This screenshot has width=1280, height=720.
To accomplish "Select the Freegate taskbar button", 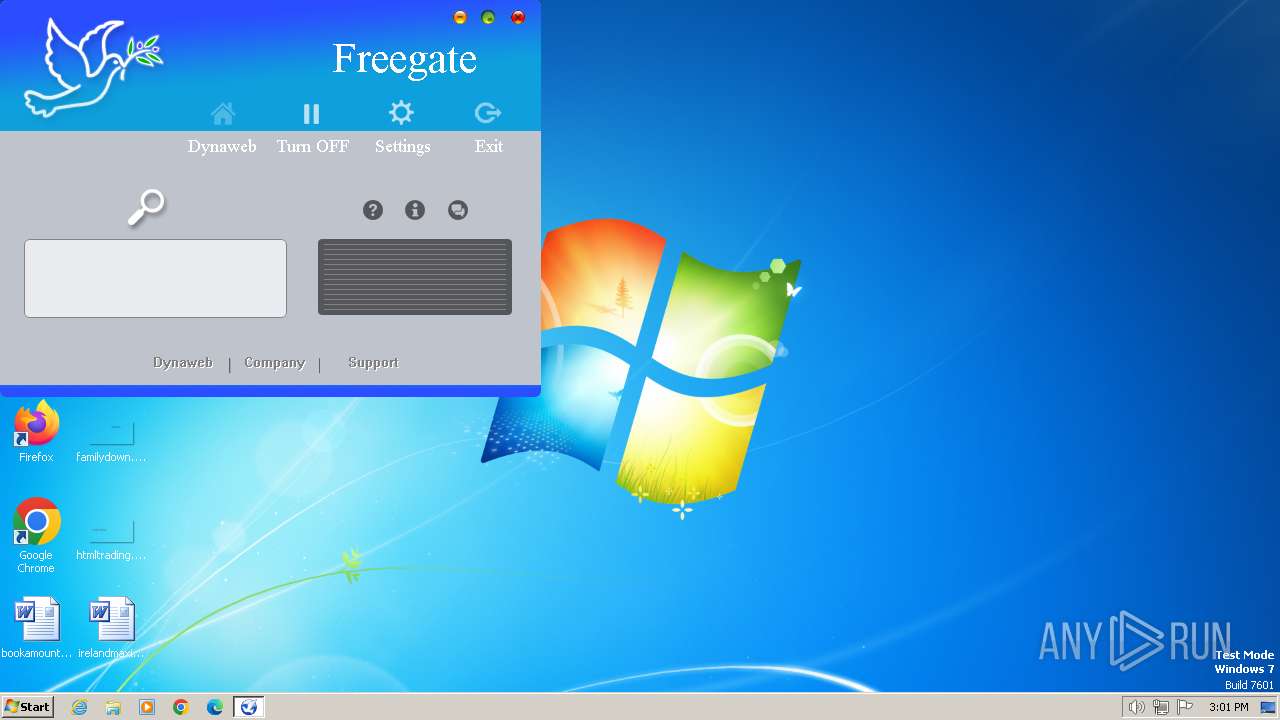I will [249, 707].
